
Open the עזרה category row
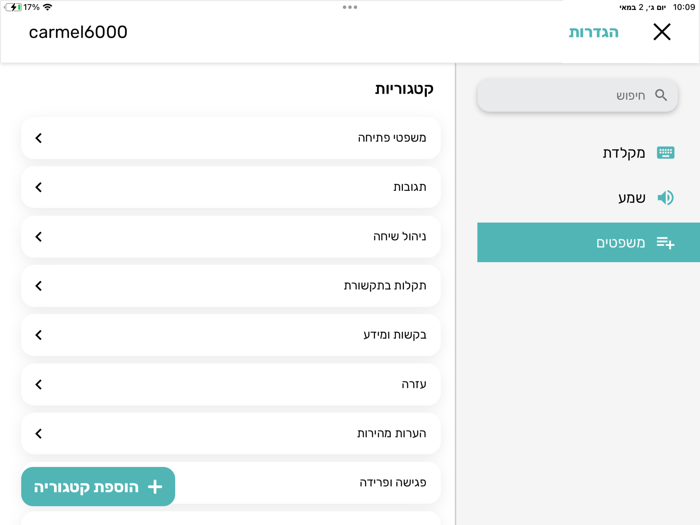tap(230, 384)
